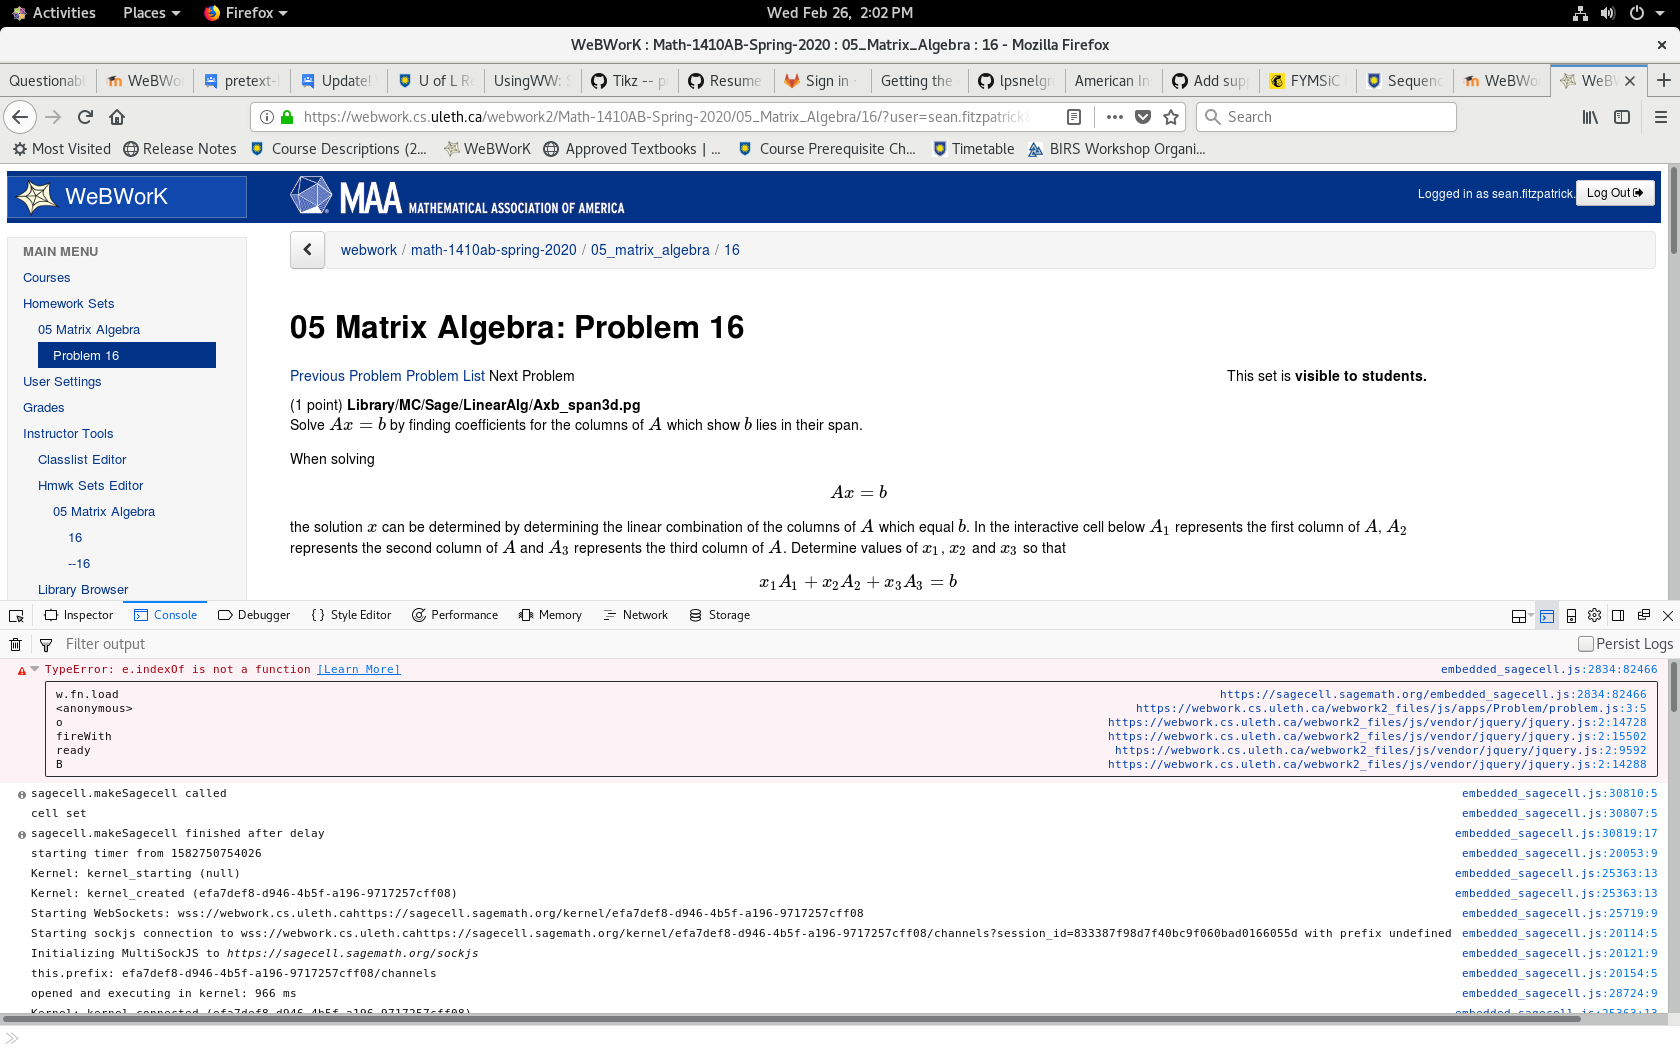Open developer tools settings gear
Screen dimensions: 1680x1050
click(1594, 615)
